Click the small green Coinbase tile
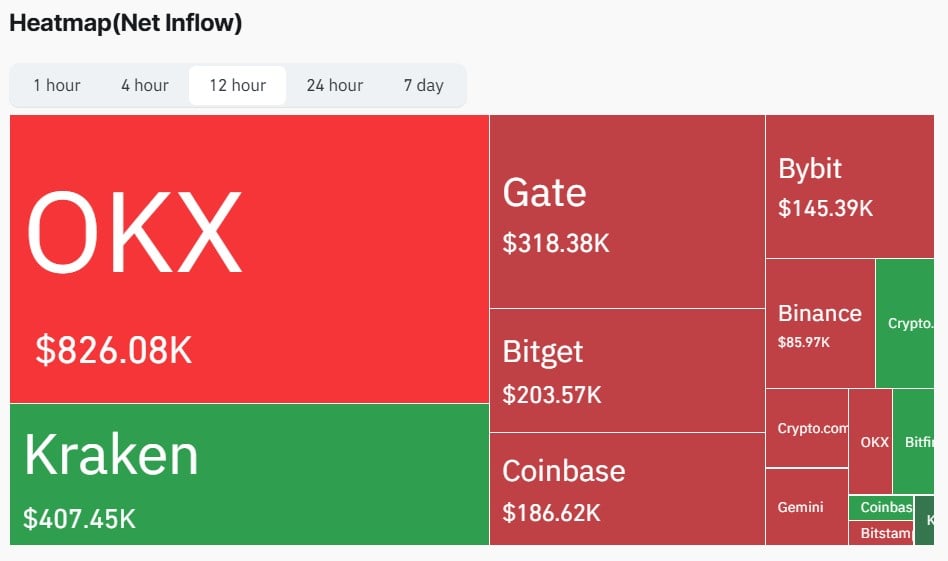This screenshot has width=948, height=561. 882,507
